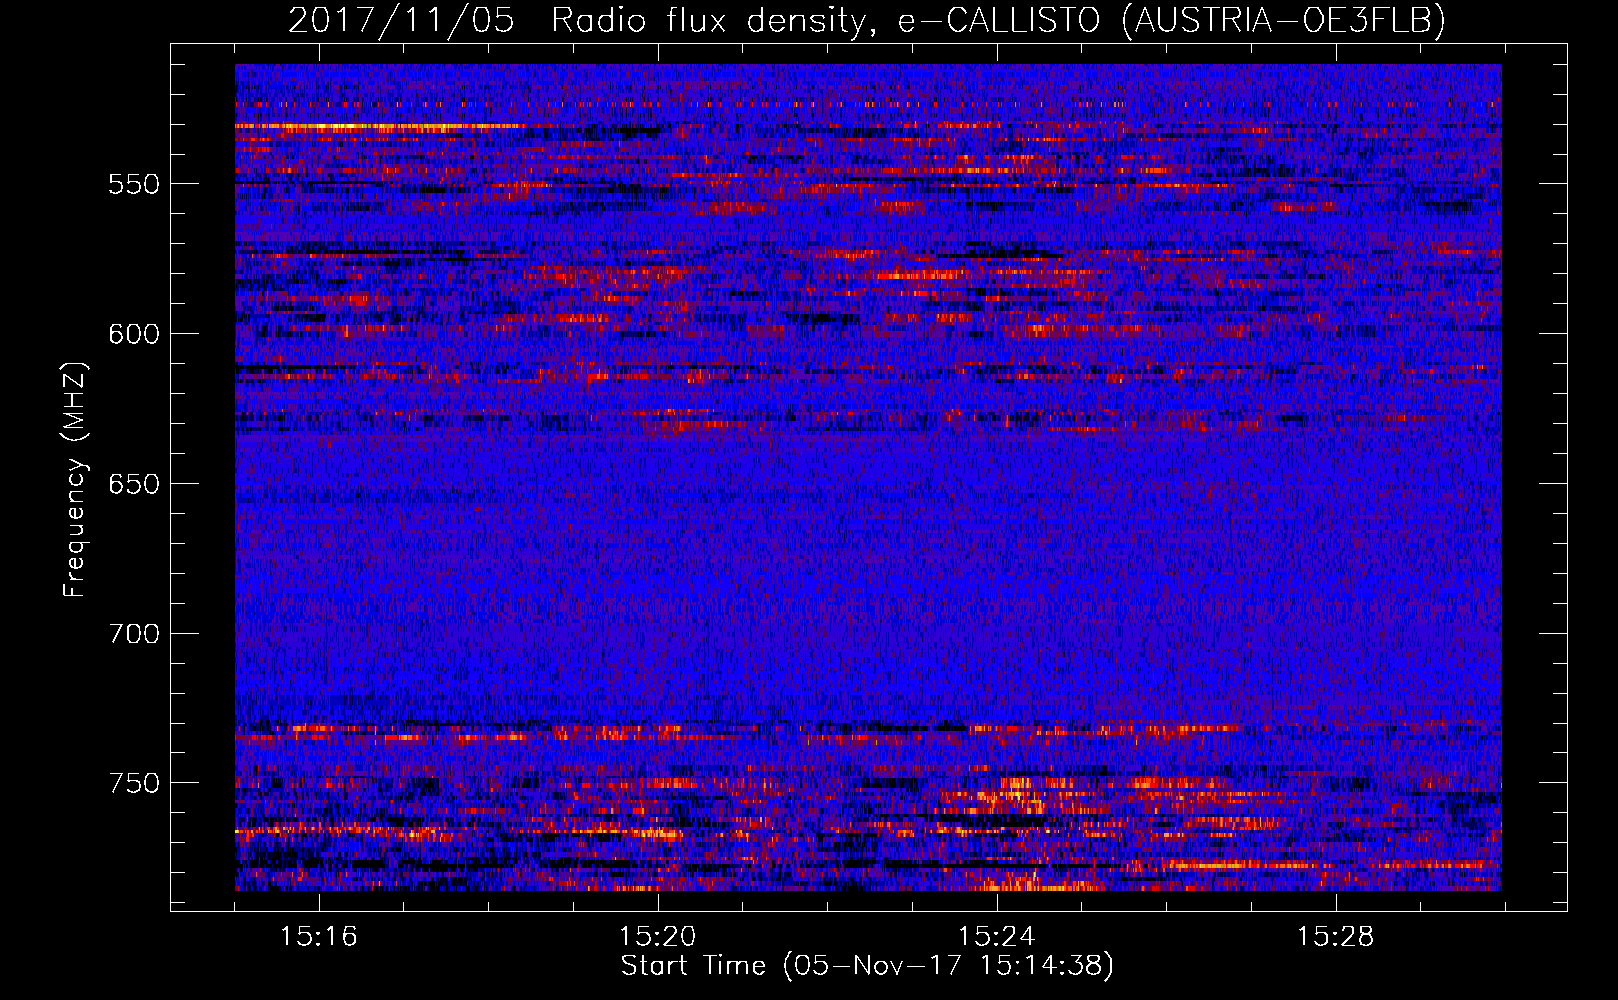1618x1000 pixels.
Task: Click the 'Start Time' axis caption
Action: tap(867, 967)
